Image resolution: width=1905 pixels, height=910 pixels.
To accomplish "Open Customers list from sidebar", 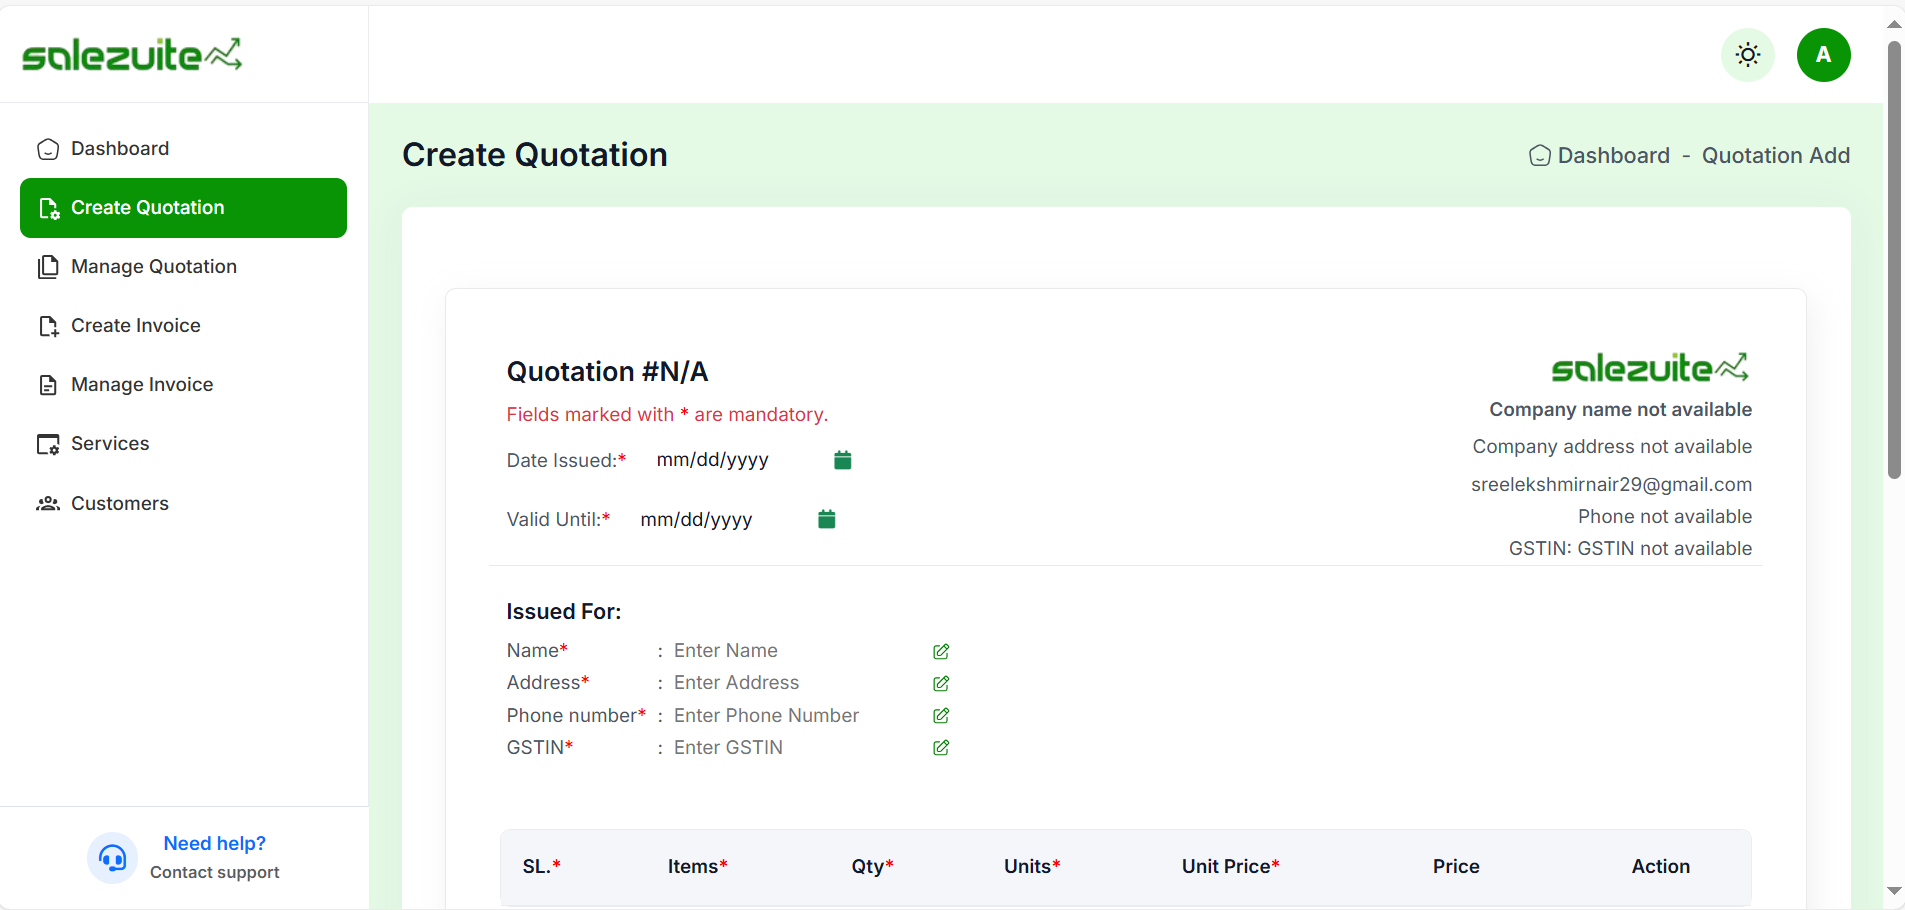I will [120, 504].
